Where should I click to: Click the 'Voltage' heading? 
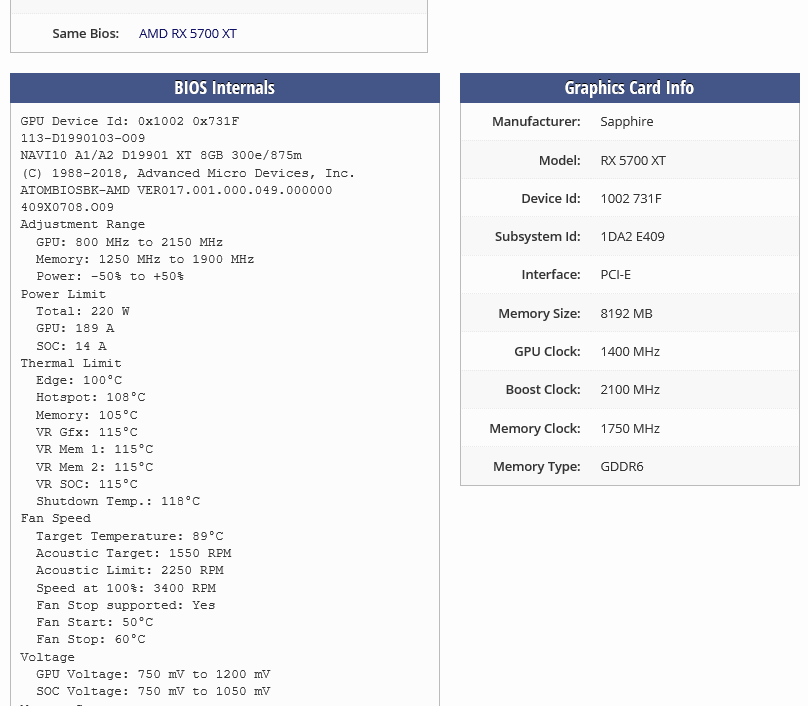(47, 658)
